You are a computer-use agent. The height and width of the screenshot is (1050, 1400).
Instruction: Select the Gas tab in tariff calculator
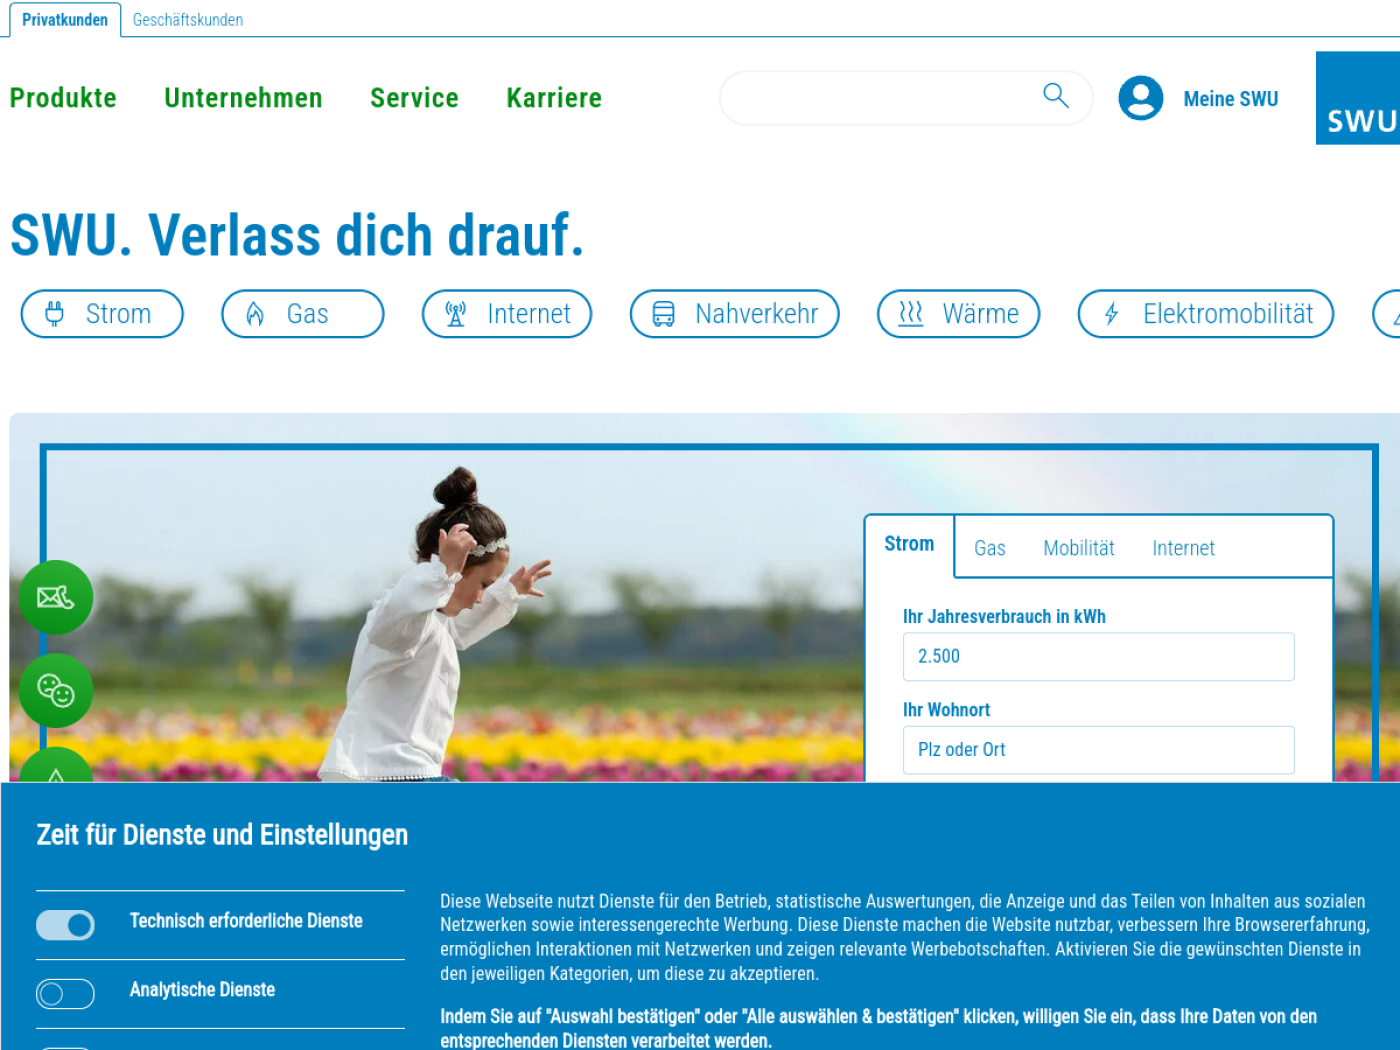pyautogui.click(x=990, y=548)
